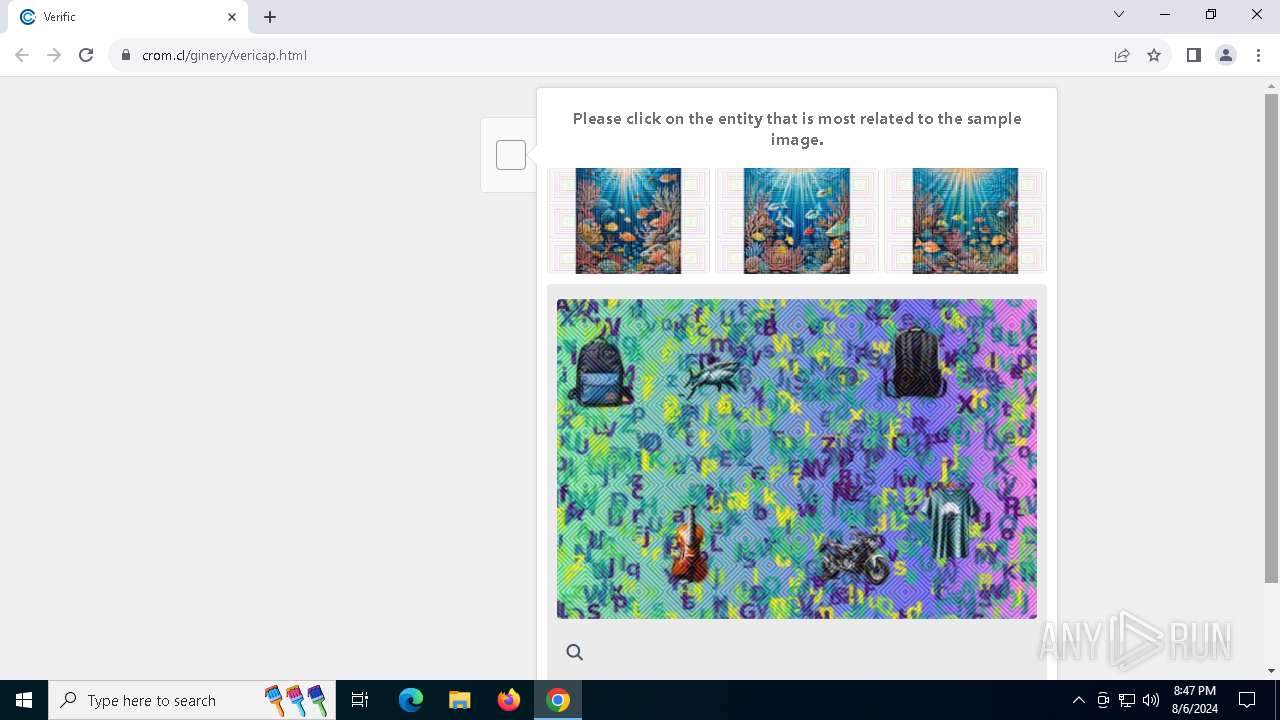Share this page icon
Image resolution: width=1280 pixels, height=720 pixels.
(1122, 55)
